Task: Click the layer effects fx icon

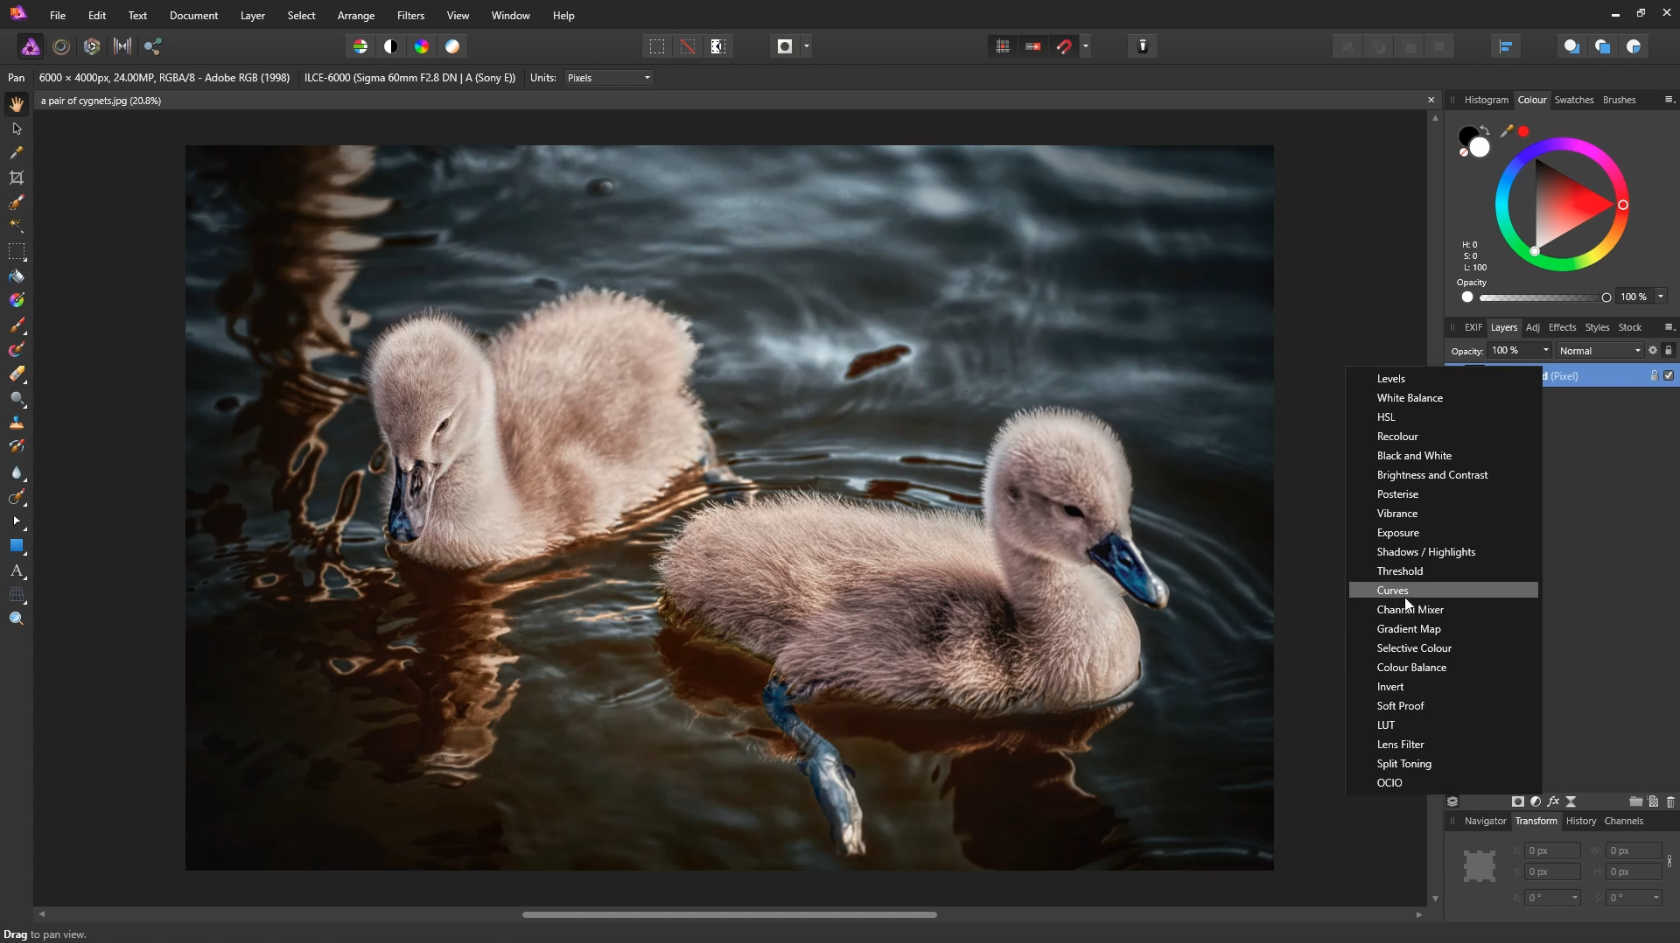Action: click(1553, 801)
